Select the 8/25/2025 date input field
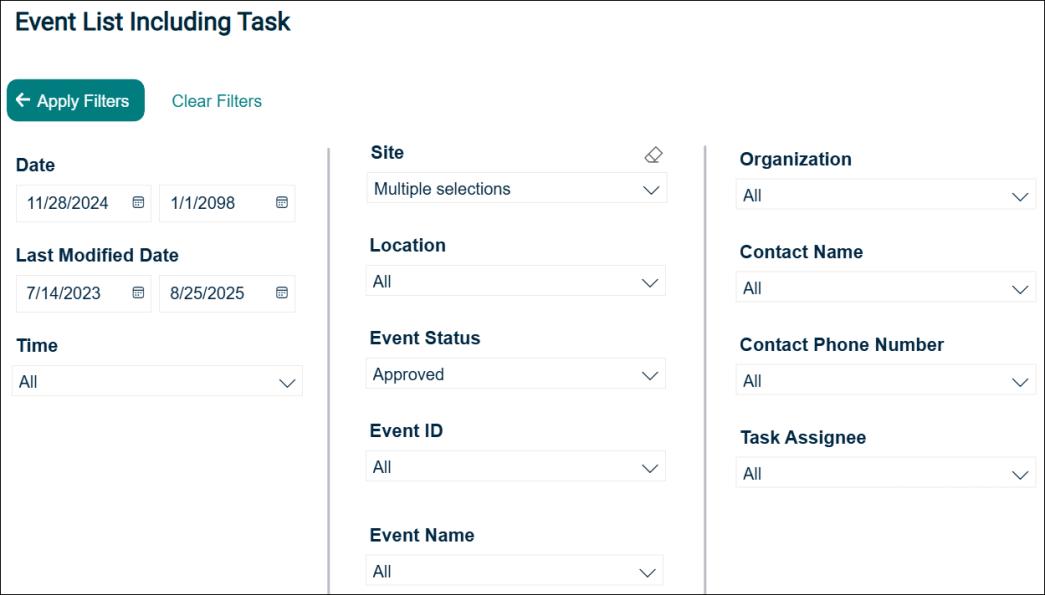The height and width of the screenshot is (595, 1045). (x=227, y=293)
